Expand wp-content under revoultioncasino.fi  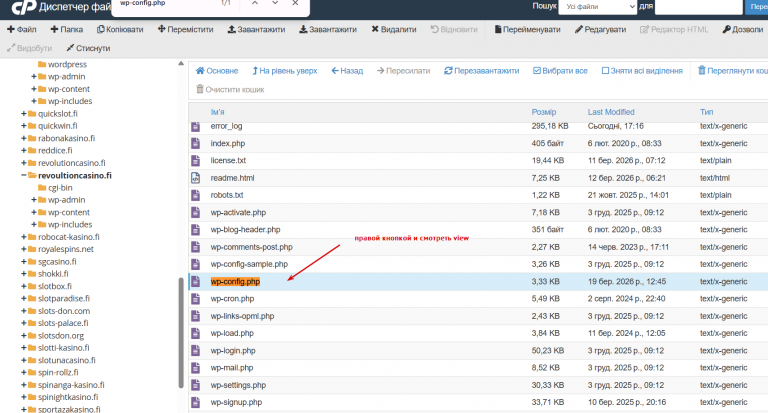(x=33, y=212)
